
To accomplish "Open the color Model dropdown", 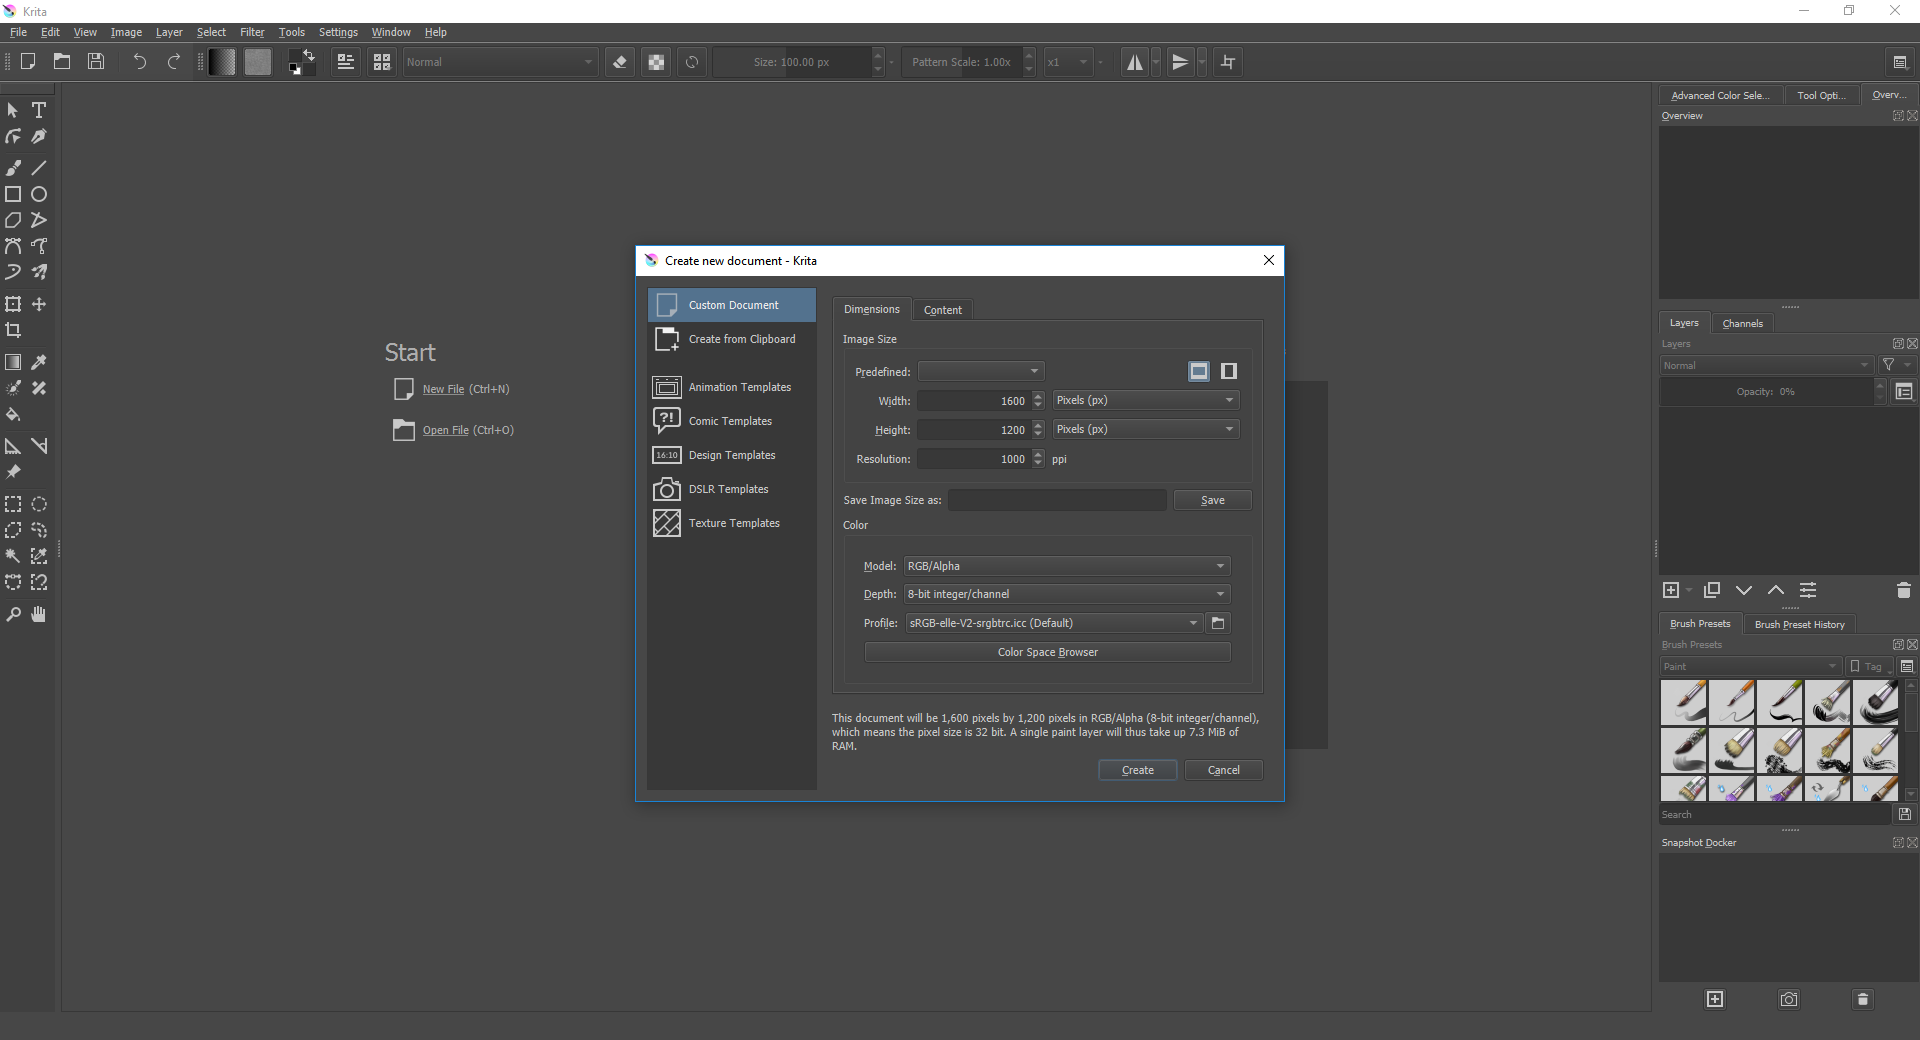I will (1067, 566).
